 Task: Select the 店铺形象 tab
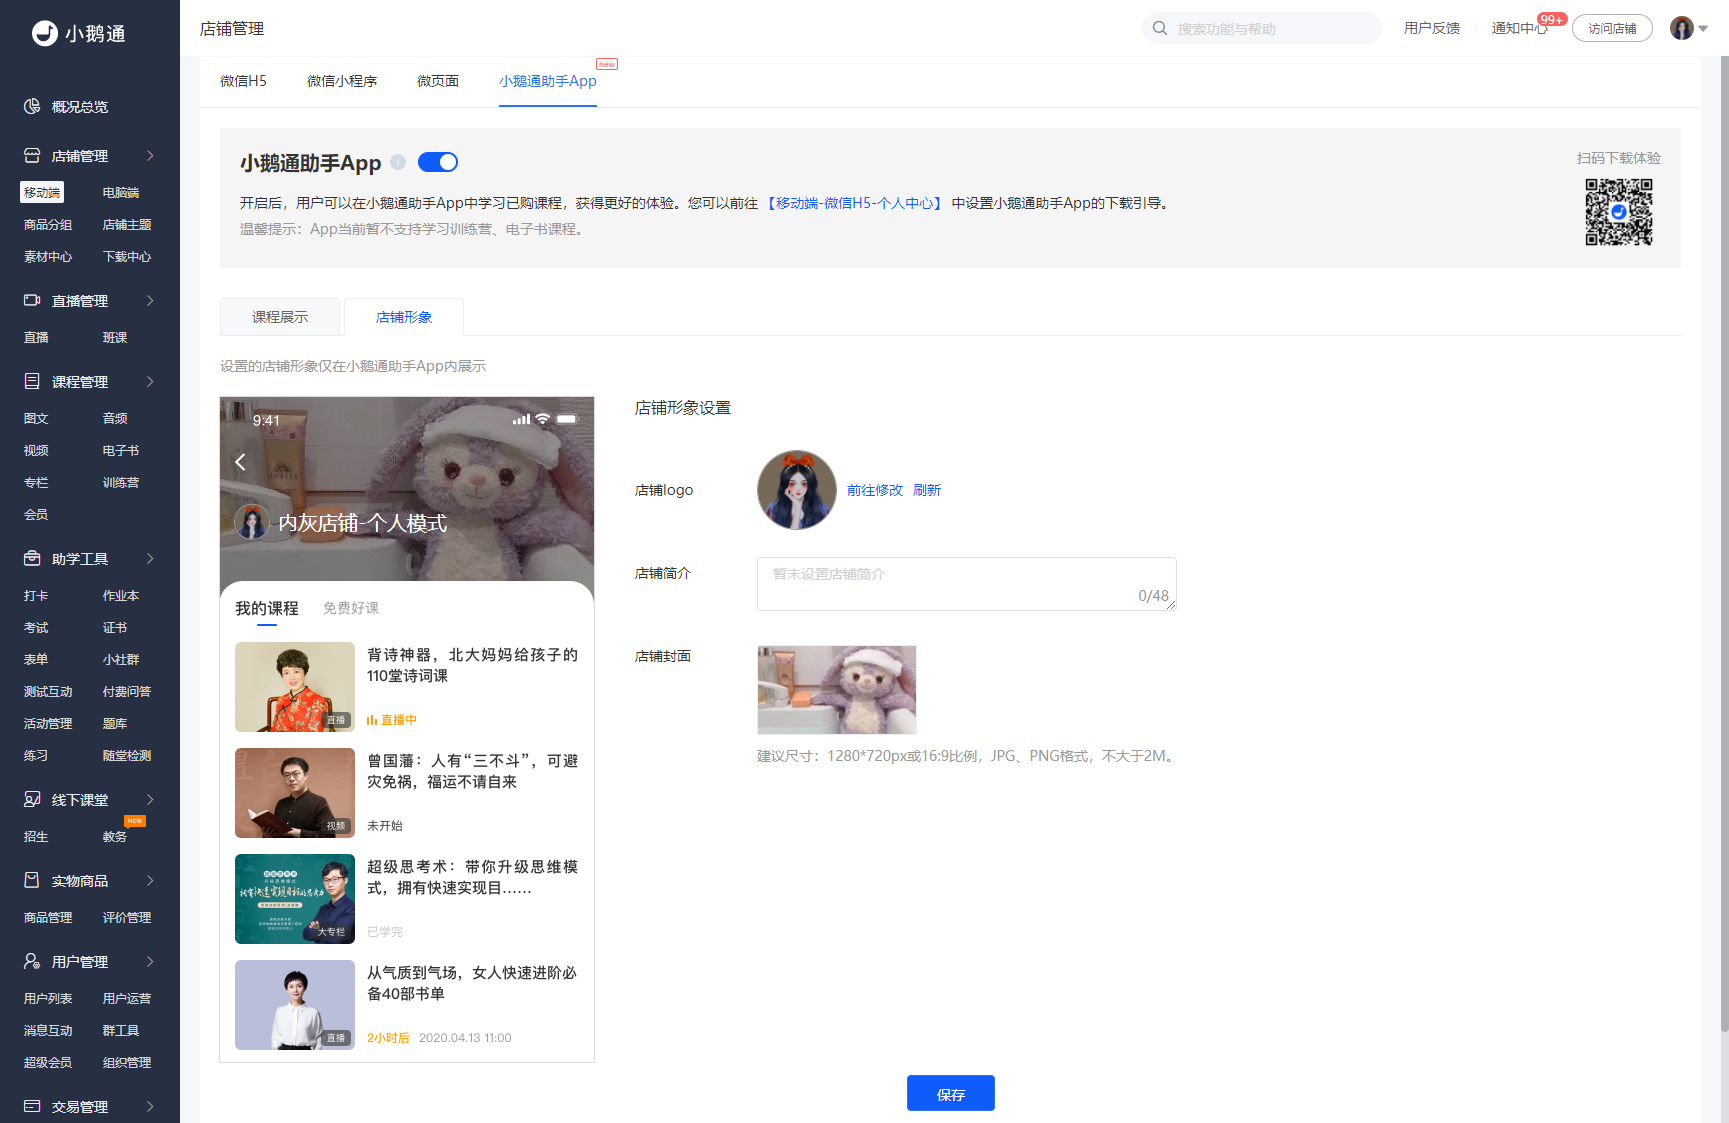404,317
